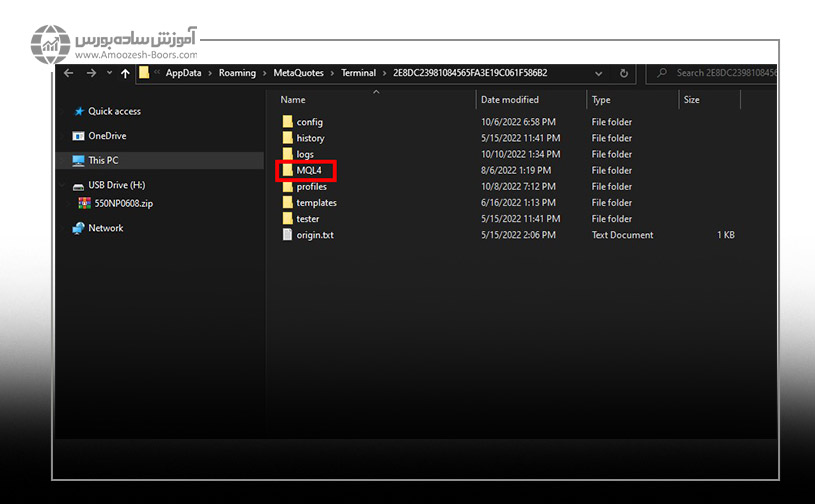Refresh the current folder view
The image size is (815, 504).
point(625,73)
